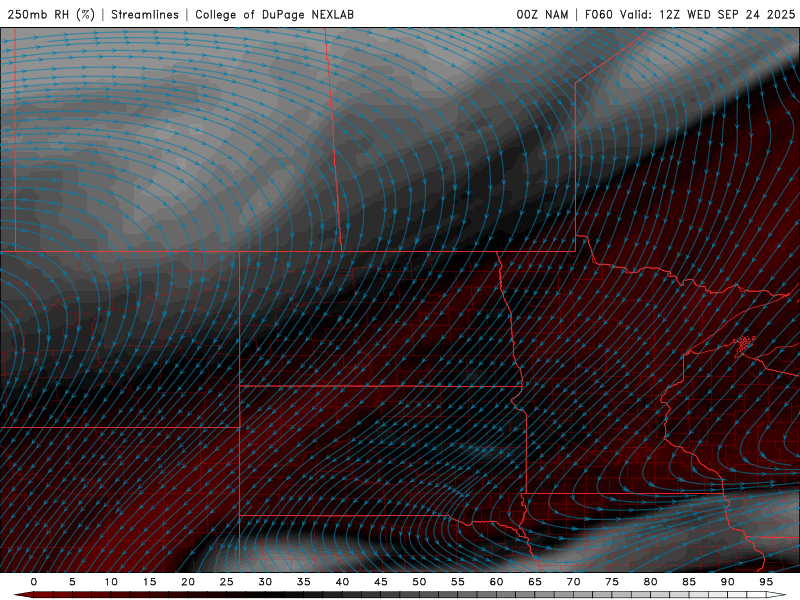Click the colorbar label "35"
Viewport: 800px width, 600px height.
click(304, 582)
